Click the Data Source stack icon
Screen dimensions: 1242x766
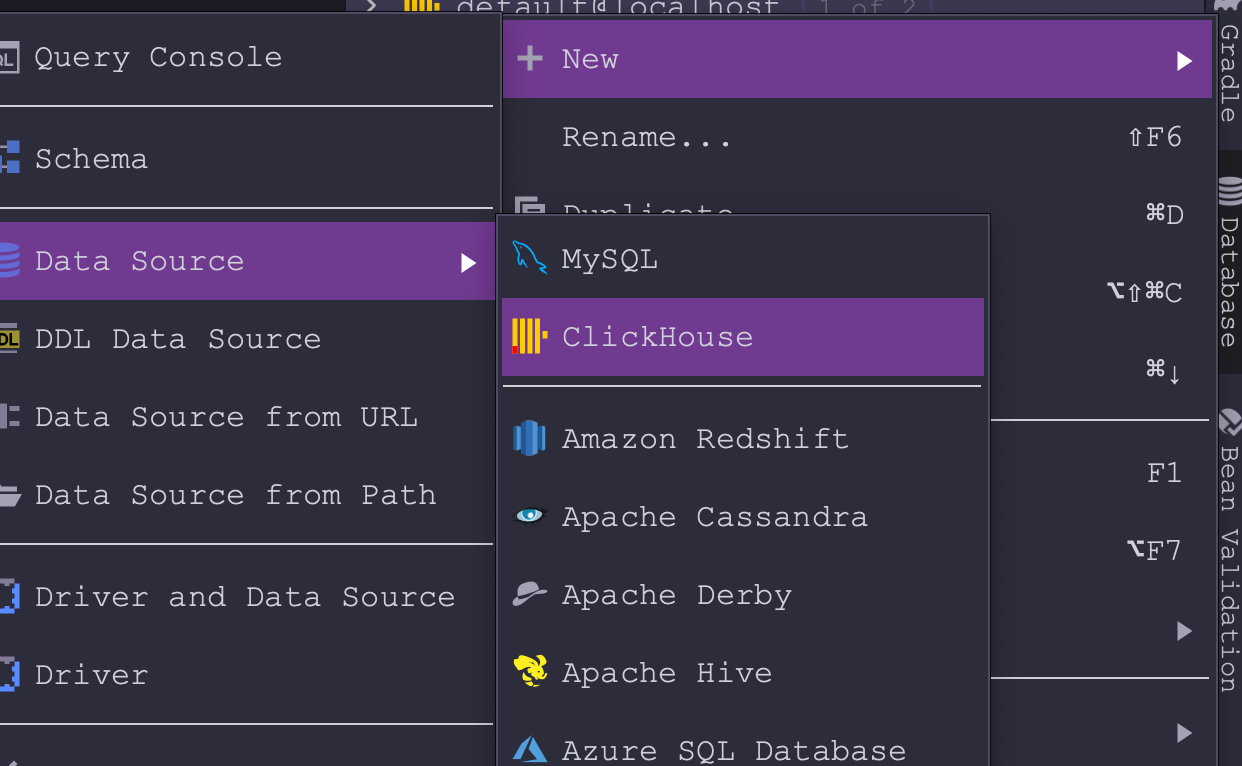8,261
